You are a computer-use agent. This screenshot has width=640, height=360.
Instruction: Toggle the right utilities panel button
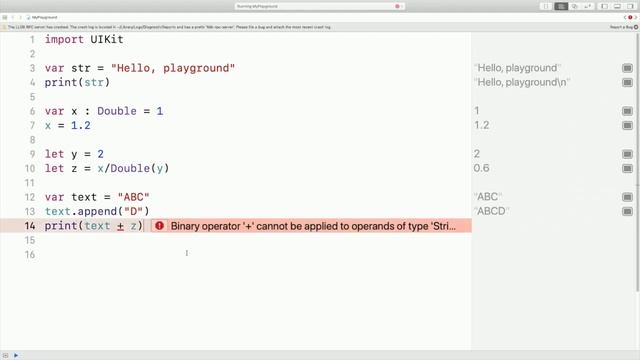pos(630,6)
